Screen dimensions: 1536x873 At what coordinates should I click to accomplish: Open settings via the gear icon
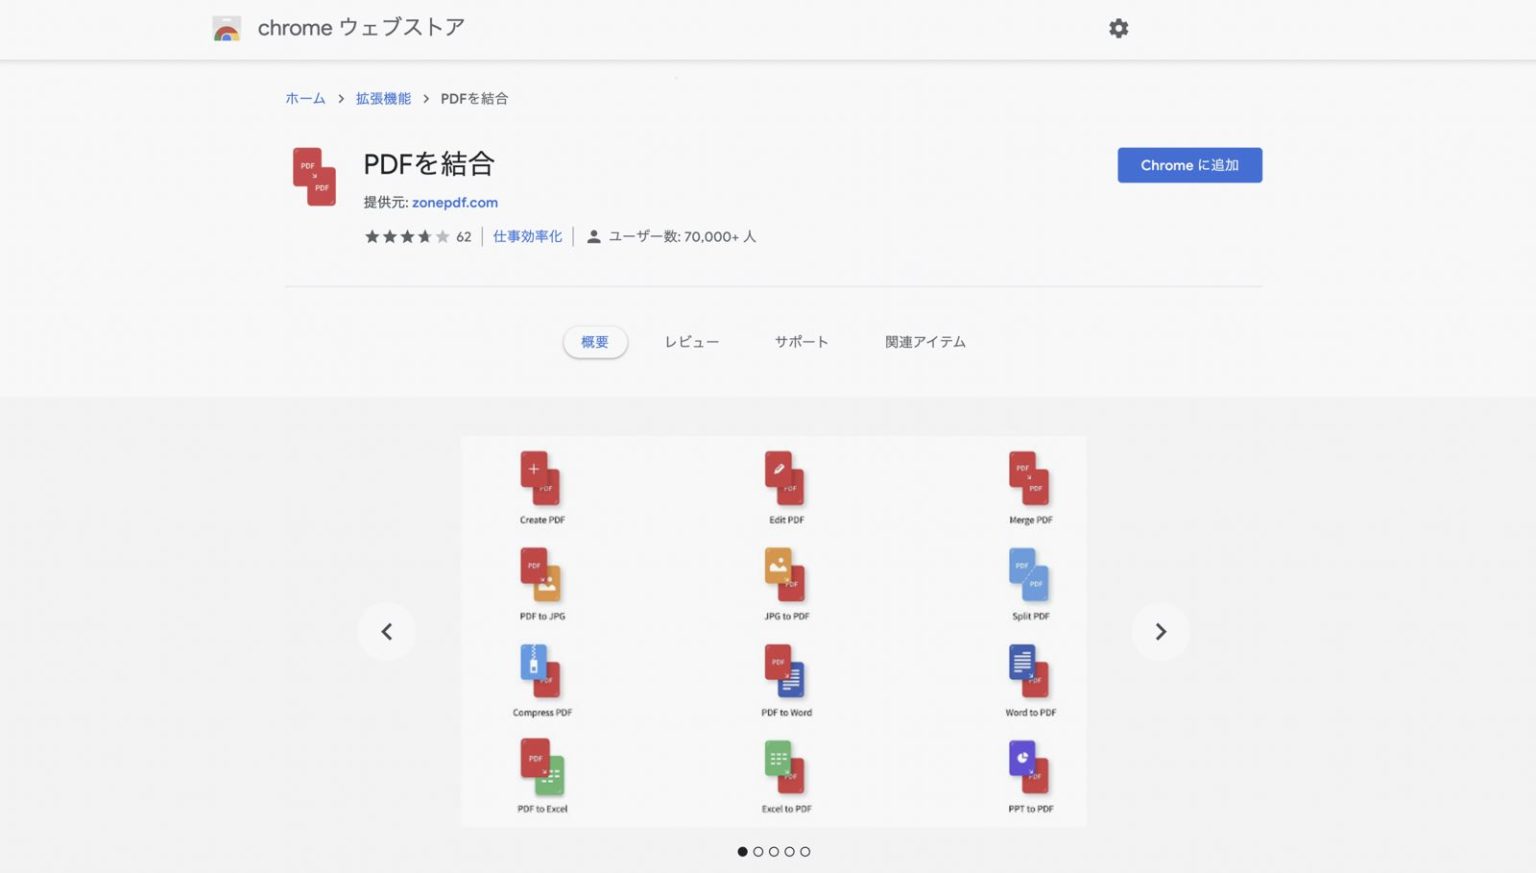coord(1118,29)
